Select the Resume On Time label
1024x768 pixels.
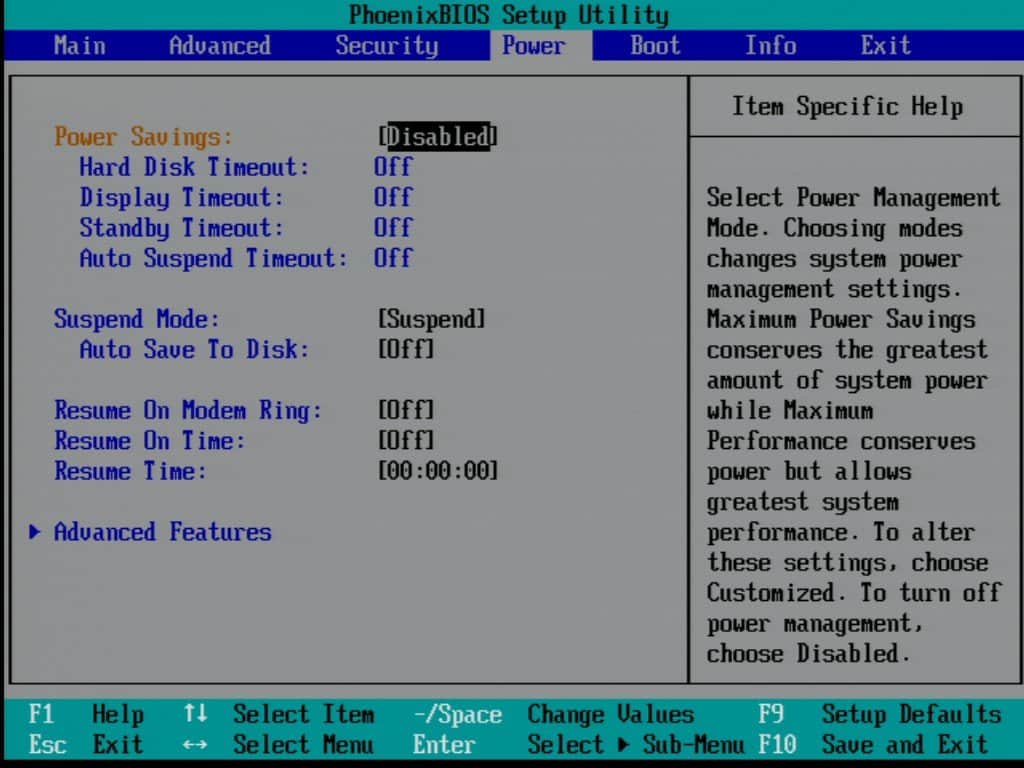pyautogui.click(x=150, y=441)
